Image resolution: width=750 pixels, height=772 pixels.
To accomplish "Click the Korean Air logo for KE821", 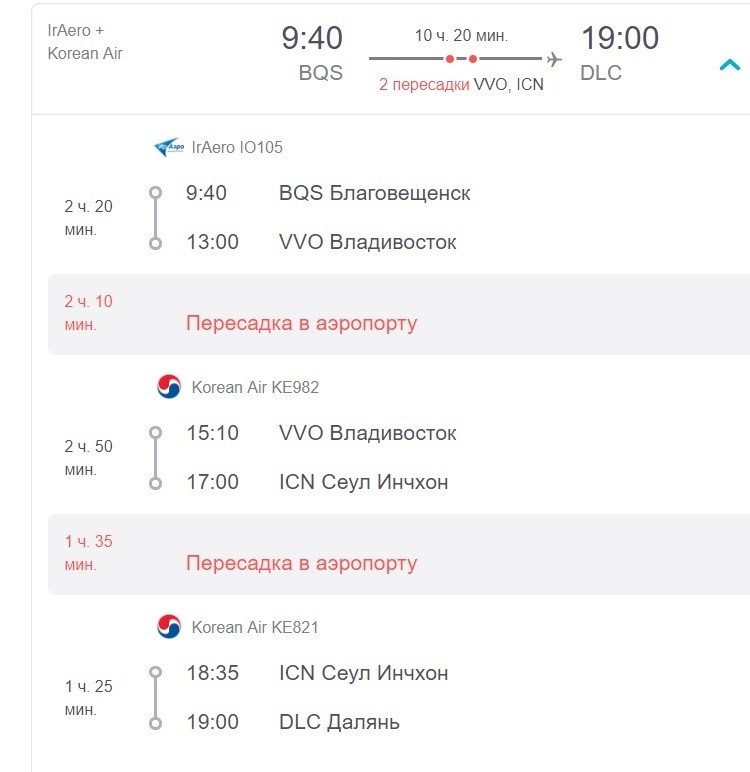I will [169, 627].
